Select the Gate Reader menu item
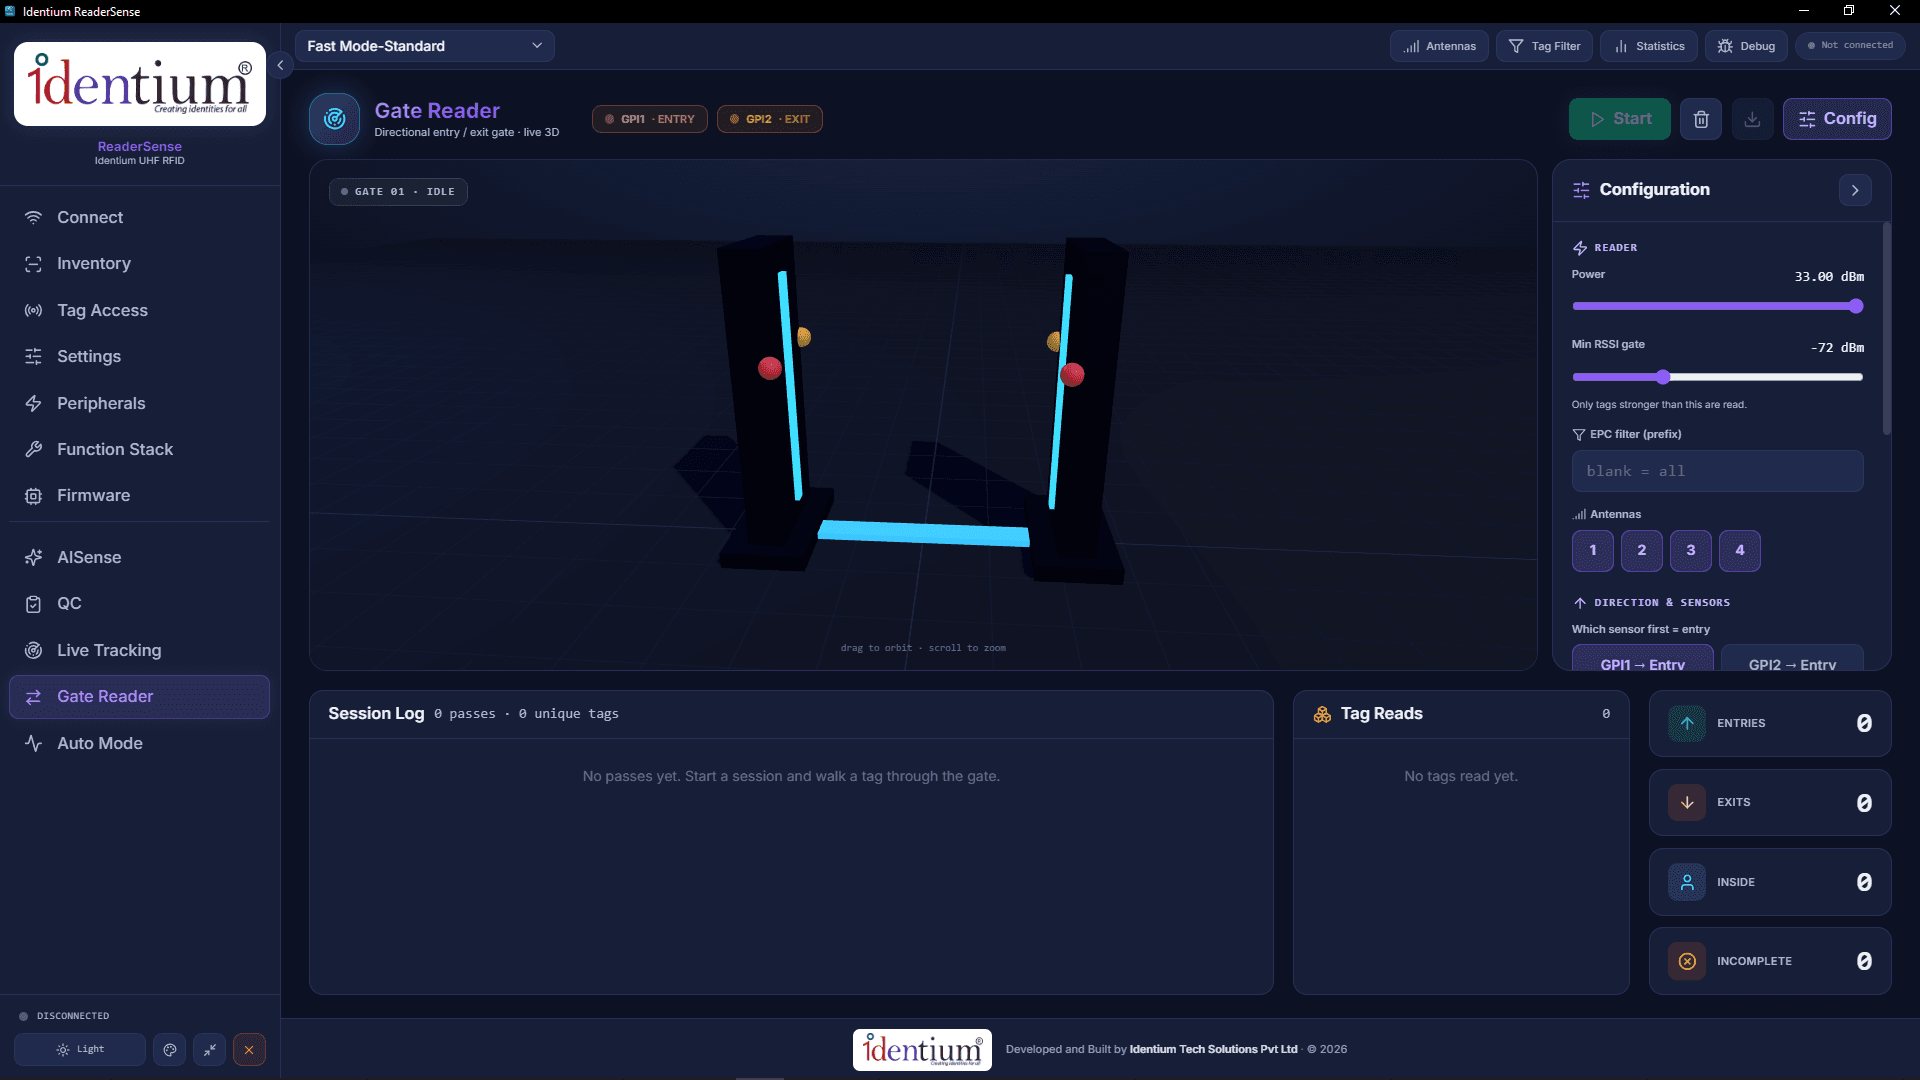 [140, 697]
